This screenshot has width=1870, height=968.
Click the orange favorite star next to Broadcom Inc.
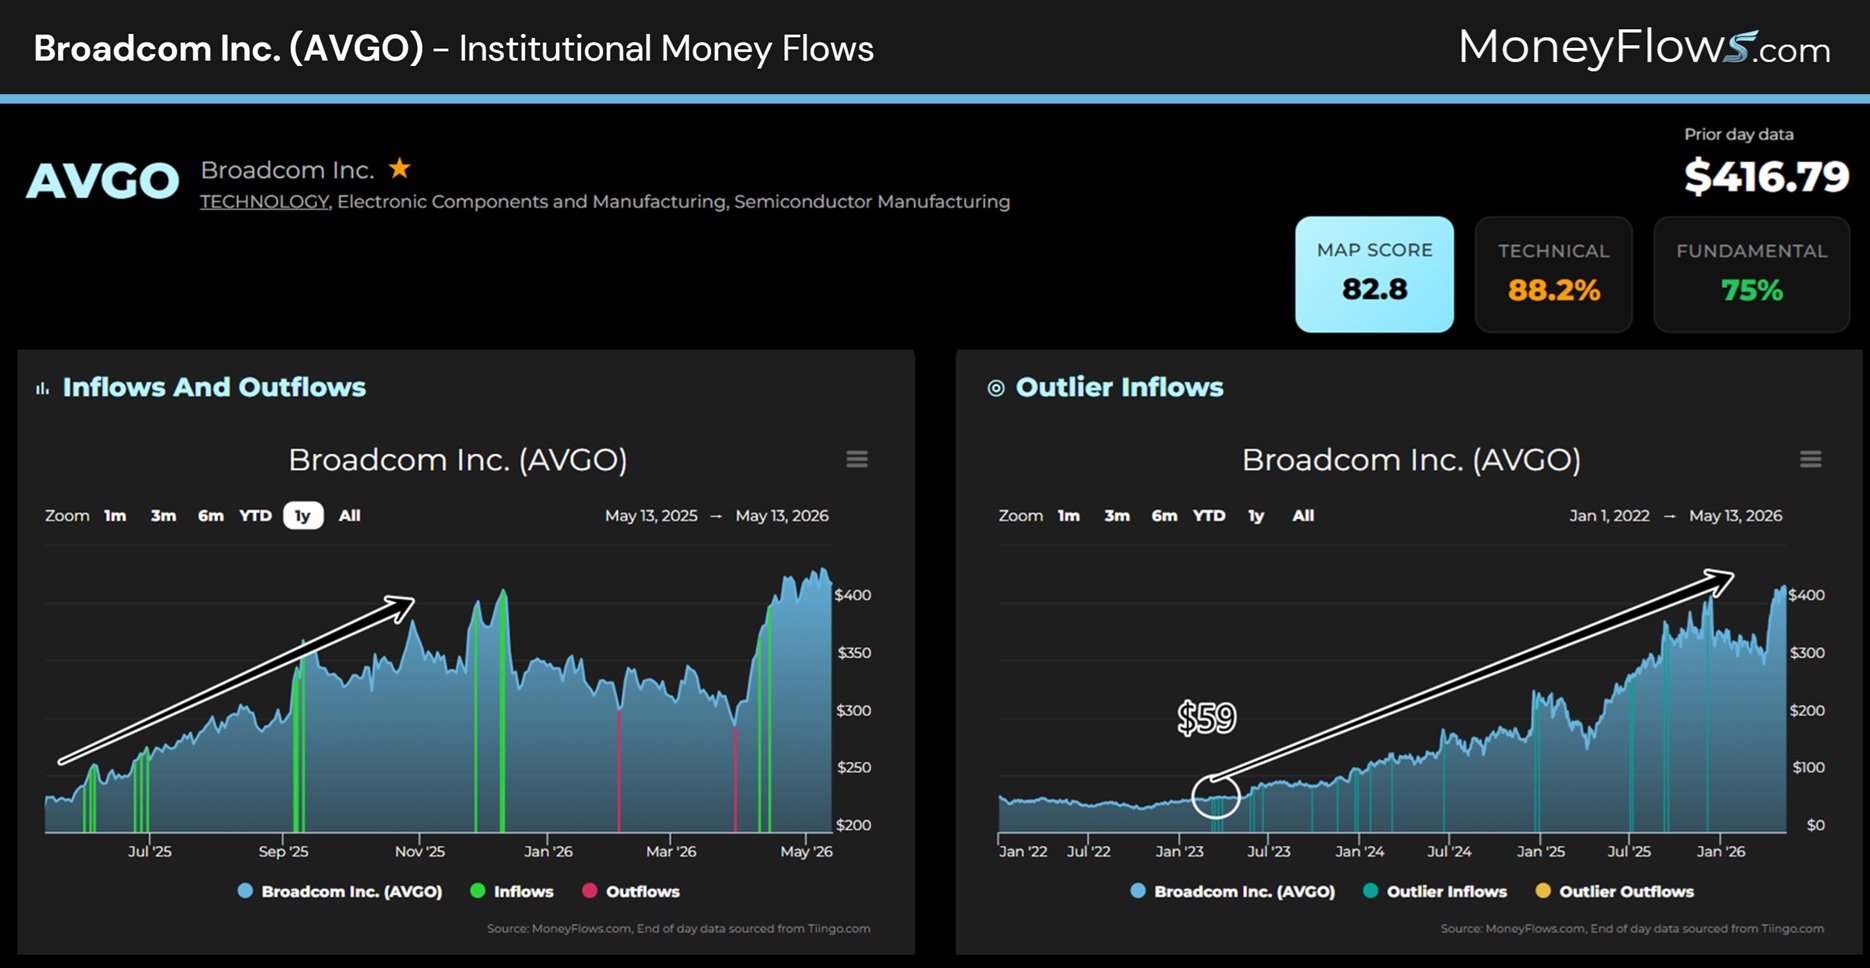tap(400, 168)
